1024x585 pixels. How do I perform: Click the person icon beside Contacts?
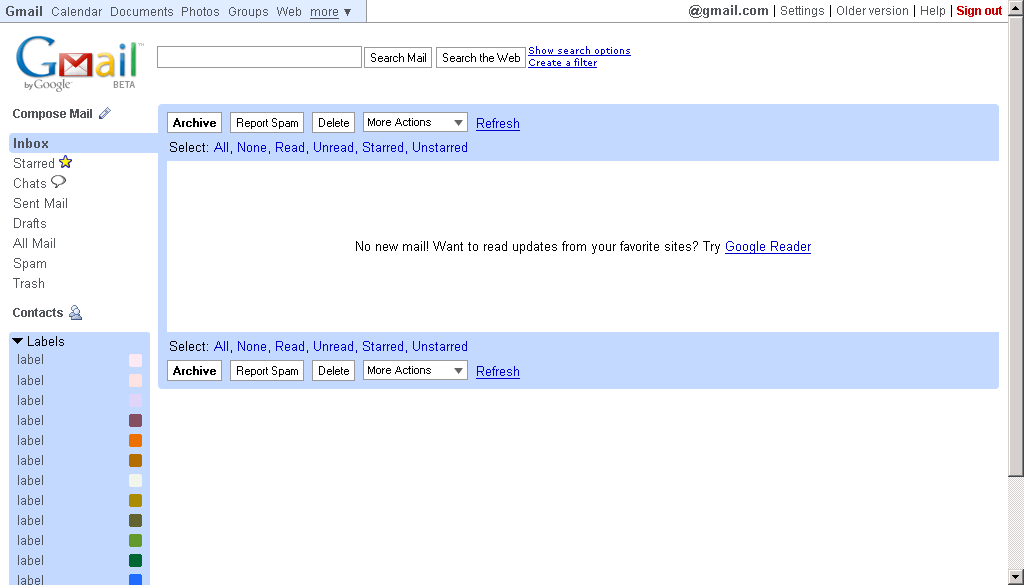pos(76,313)
